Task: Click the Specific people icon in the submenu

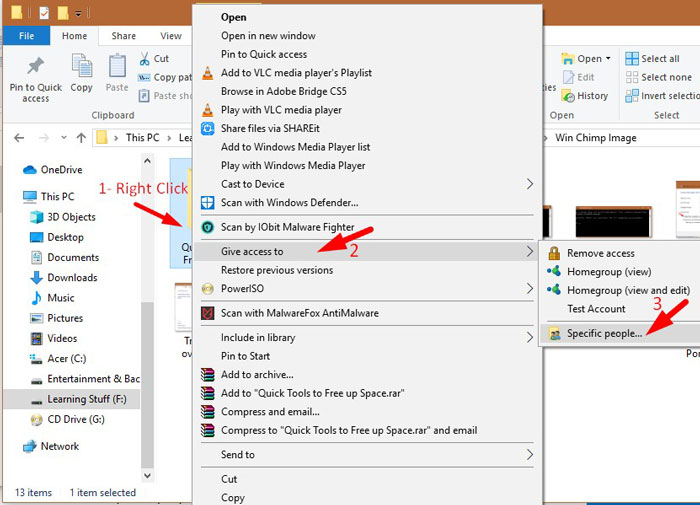Action: pyautogui.click(x=554, y=334)
